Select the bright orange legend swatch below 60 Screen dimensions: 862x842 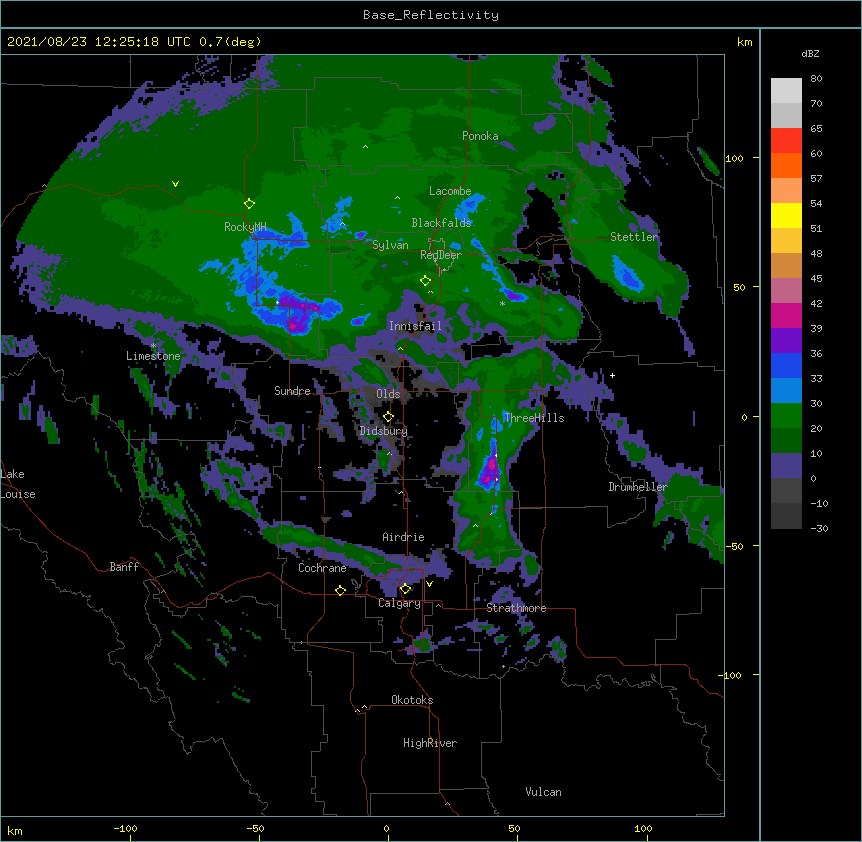click(786, 165)
